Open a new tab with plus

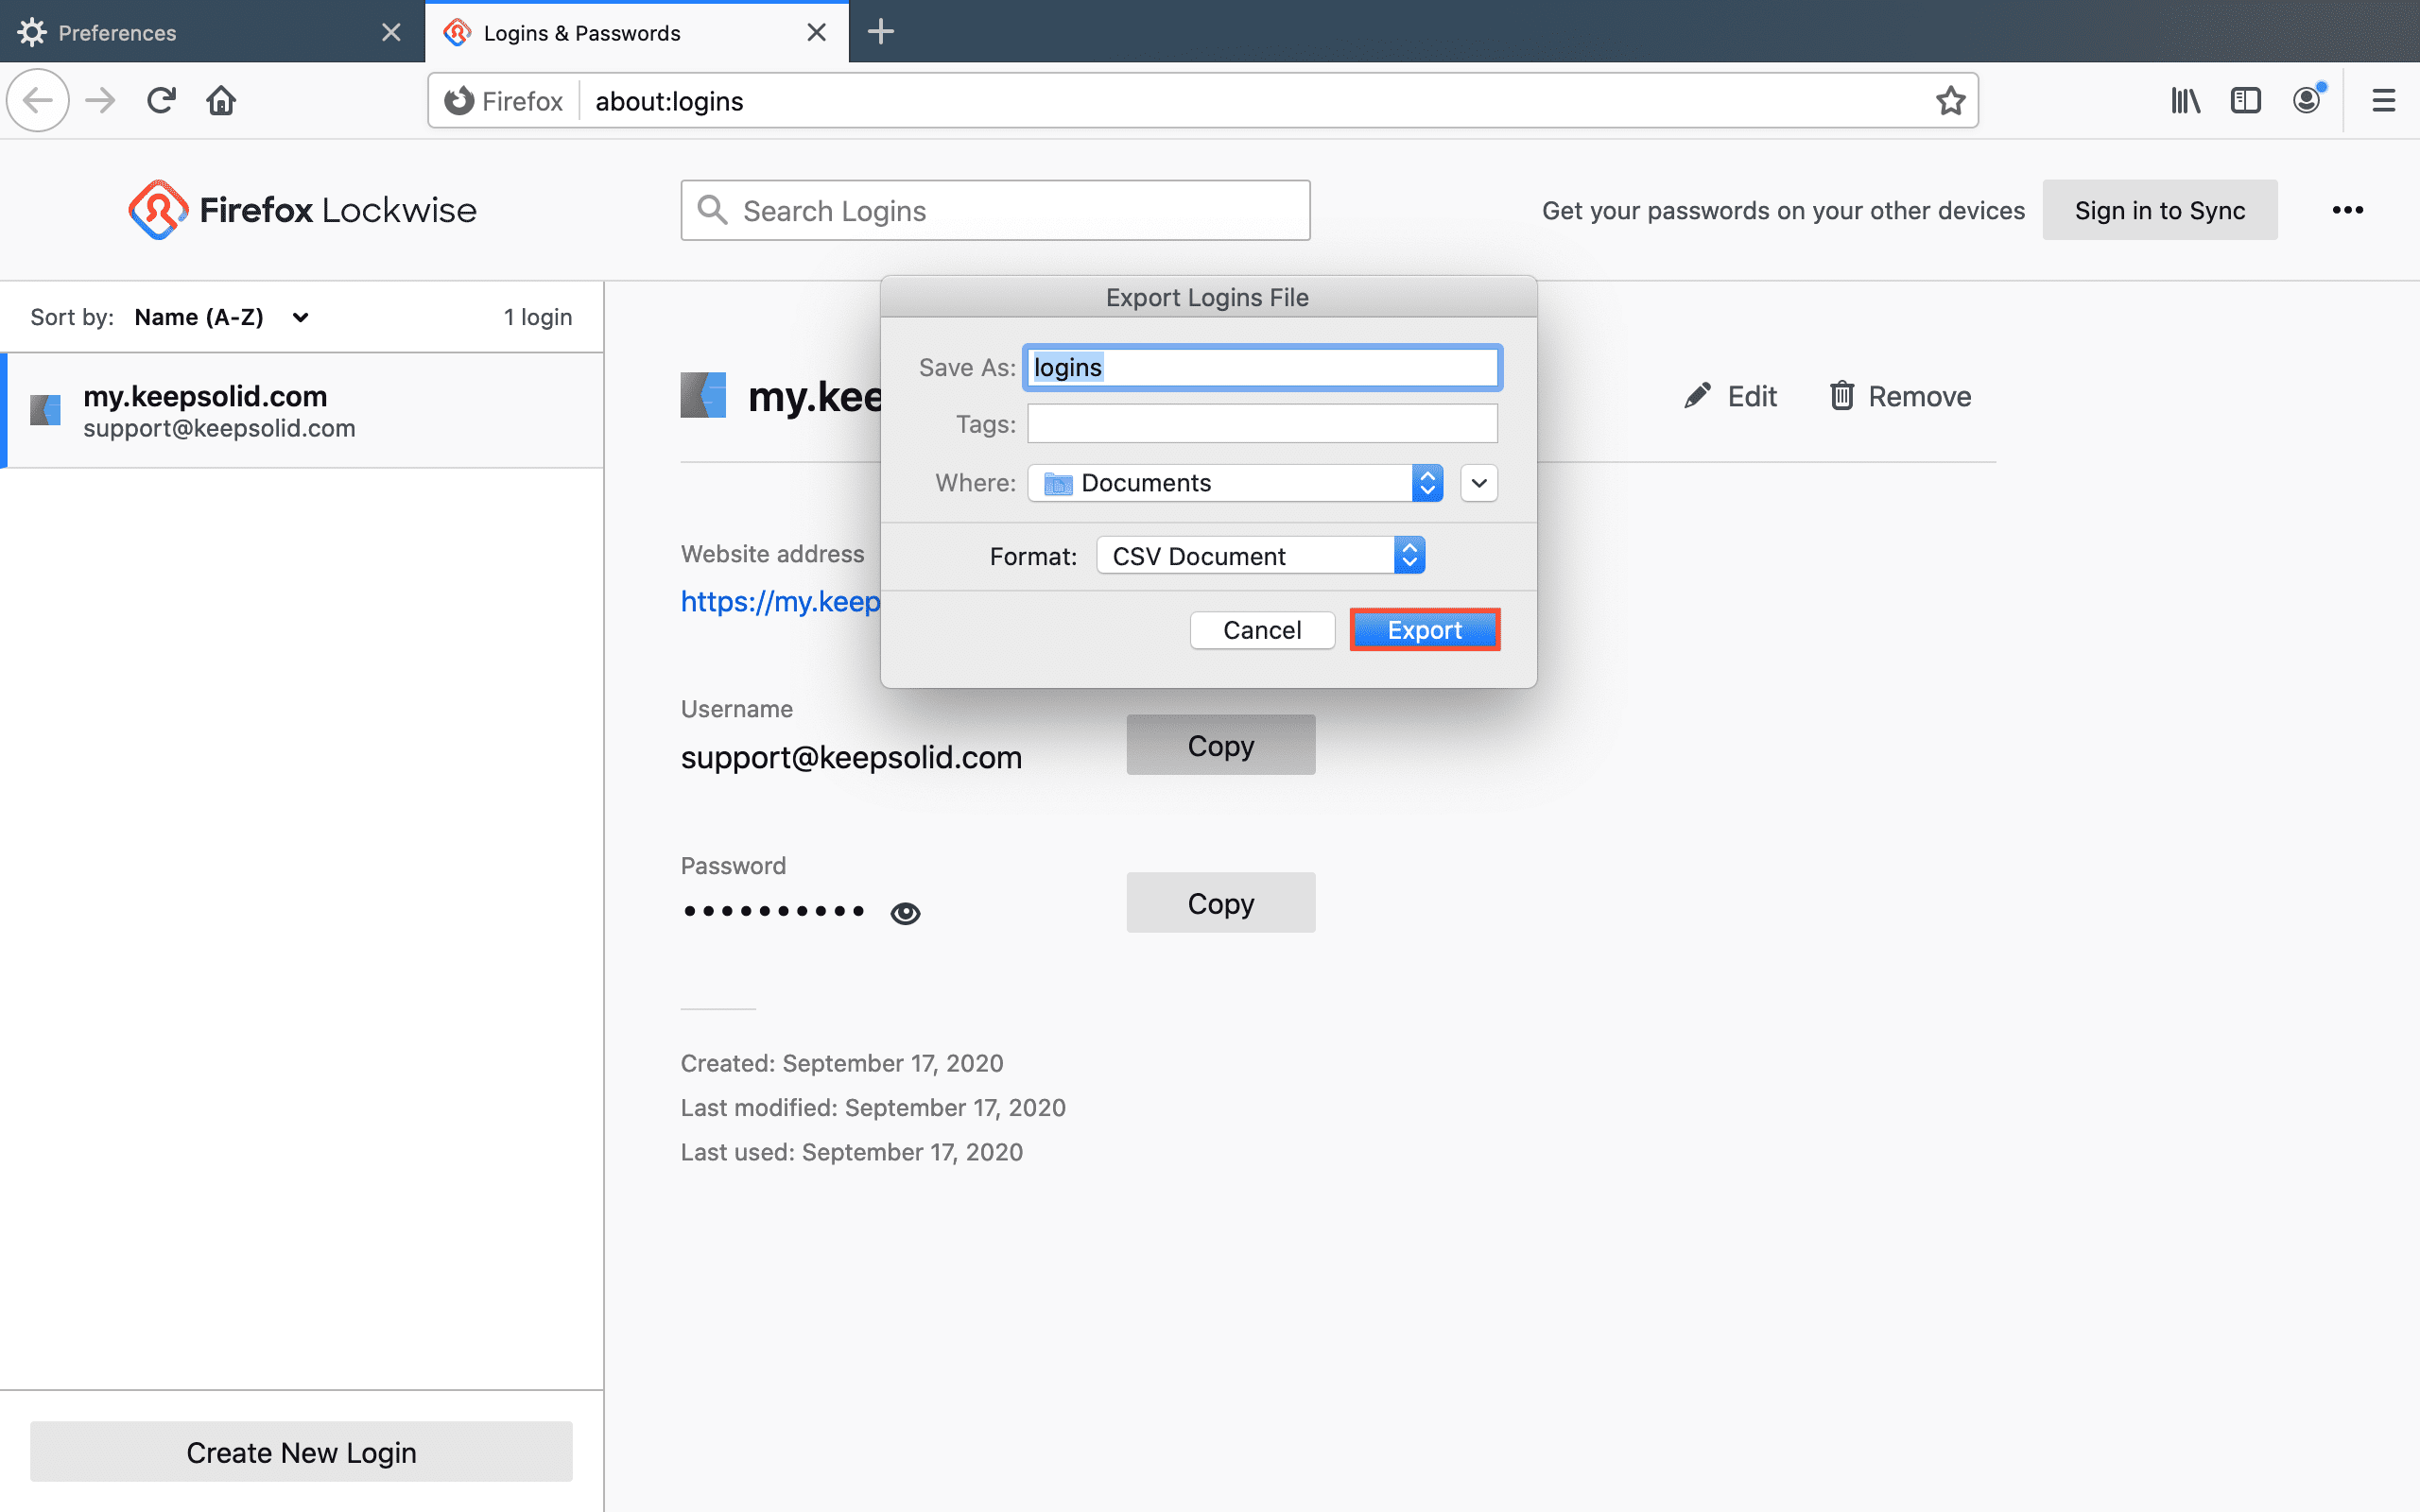[880, 32]
